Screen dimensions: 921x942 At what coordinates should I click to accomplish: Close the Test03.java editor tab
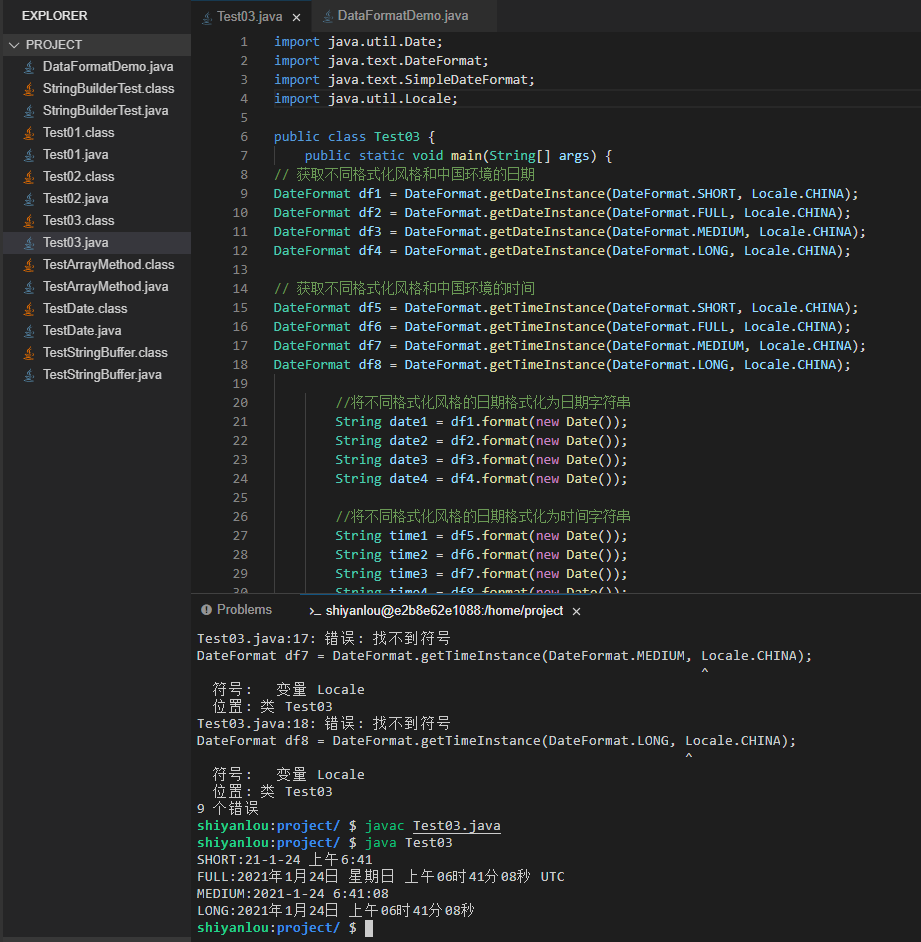point(296,17)
